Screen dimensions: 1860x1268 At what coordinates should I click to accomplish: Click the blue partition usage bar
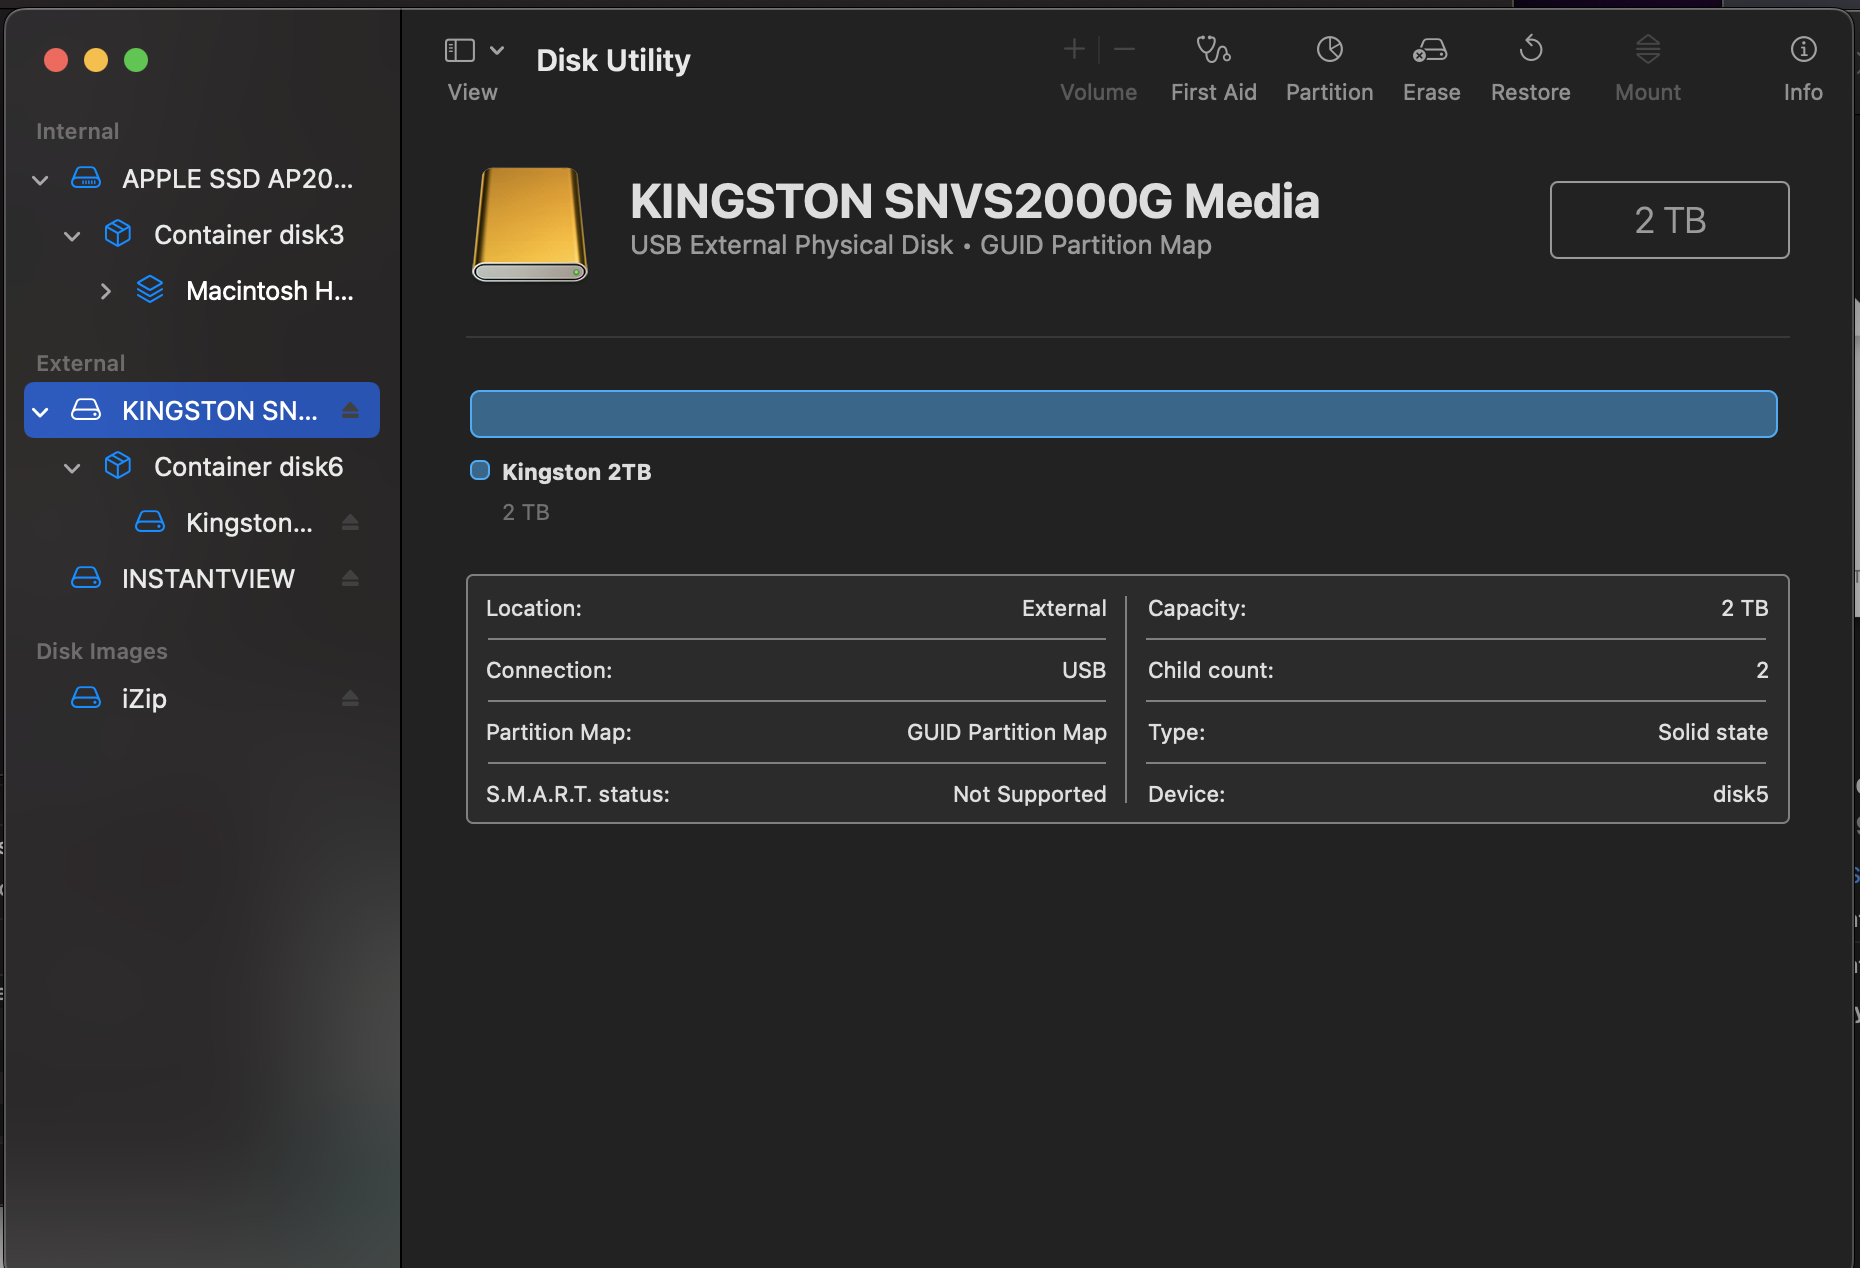pos(1123,414)
